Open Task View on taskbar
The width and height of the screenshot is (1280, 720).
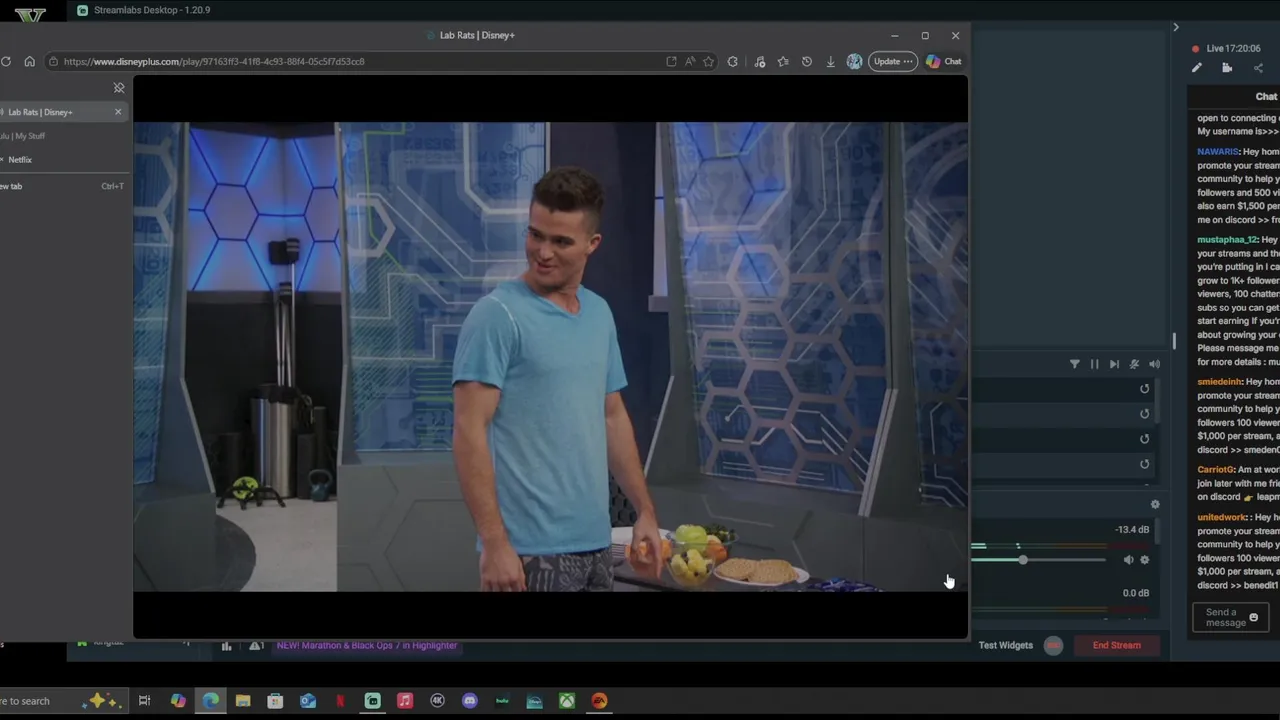(144, 701)
